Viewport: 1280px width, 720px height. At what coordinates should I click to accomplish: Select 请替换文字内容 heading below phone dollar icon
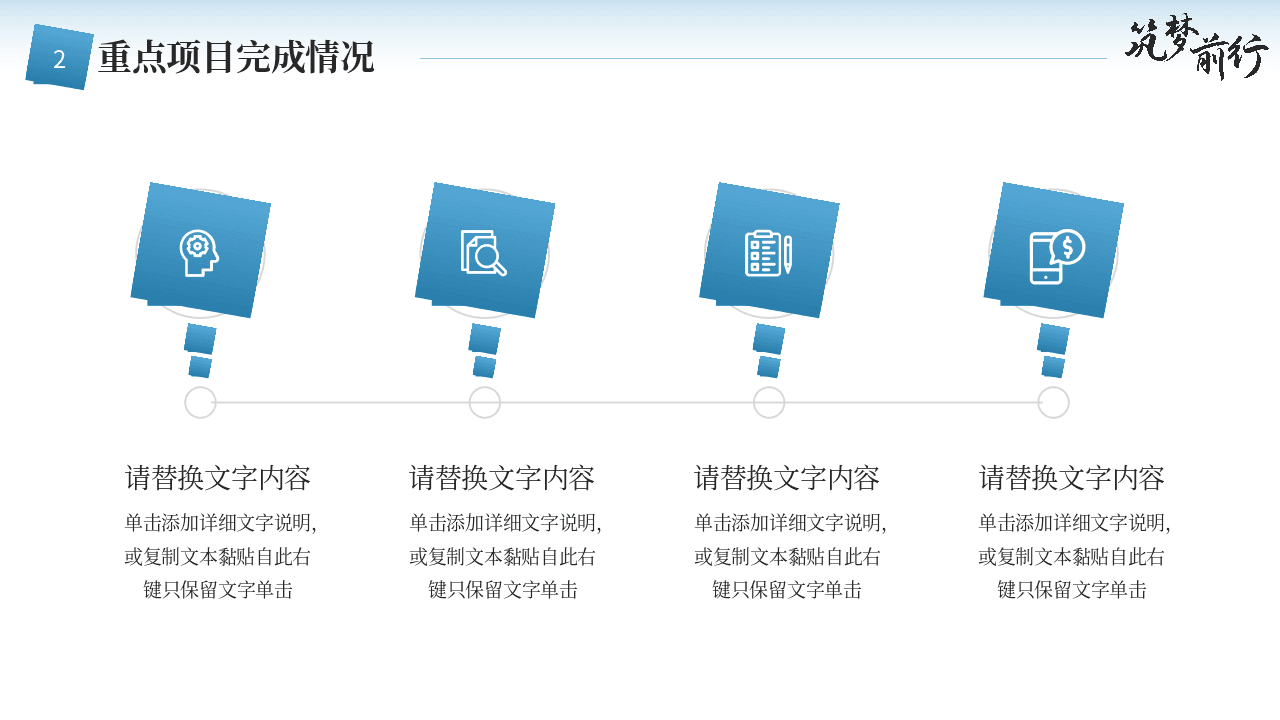pyautogui.click(x=1072, y=478)
